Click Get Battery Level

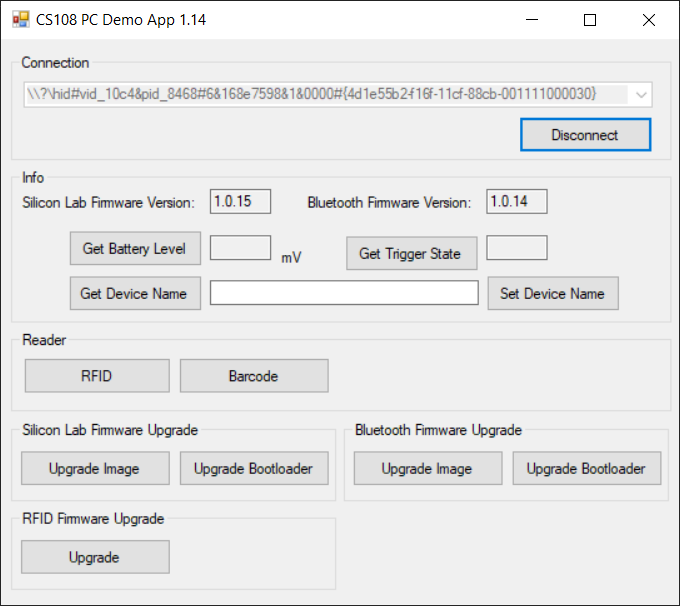[x=135, y=249]
